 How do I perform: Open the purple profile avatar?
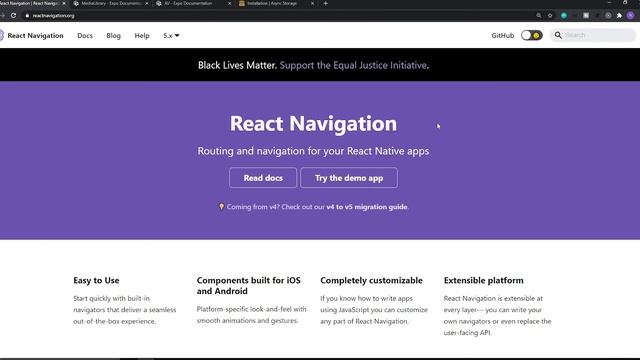point(631,16)
